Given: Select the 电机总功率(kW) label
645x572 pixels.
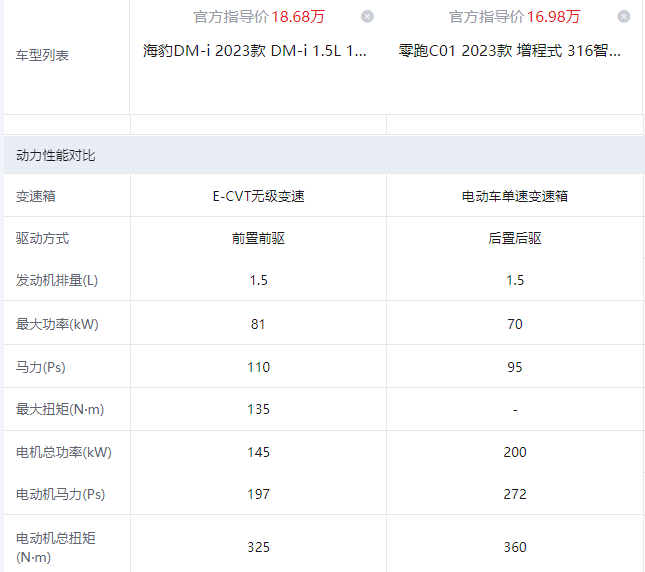Looking at the screenshot, I should 64,452.
